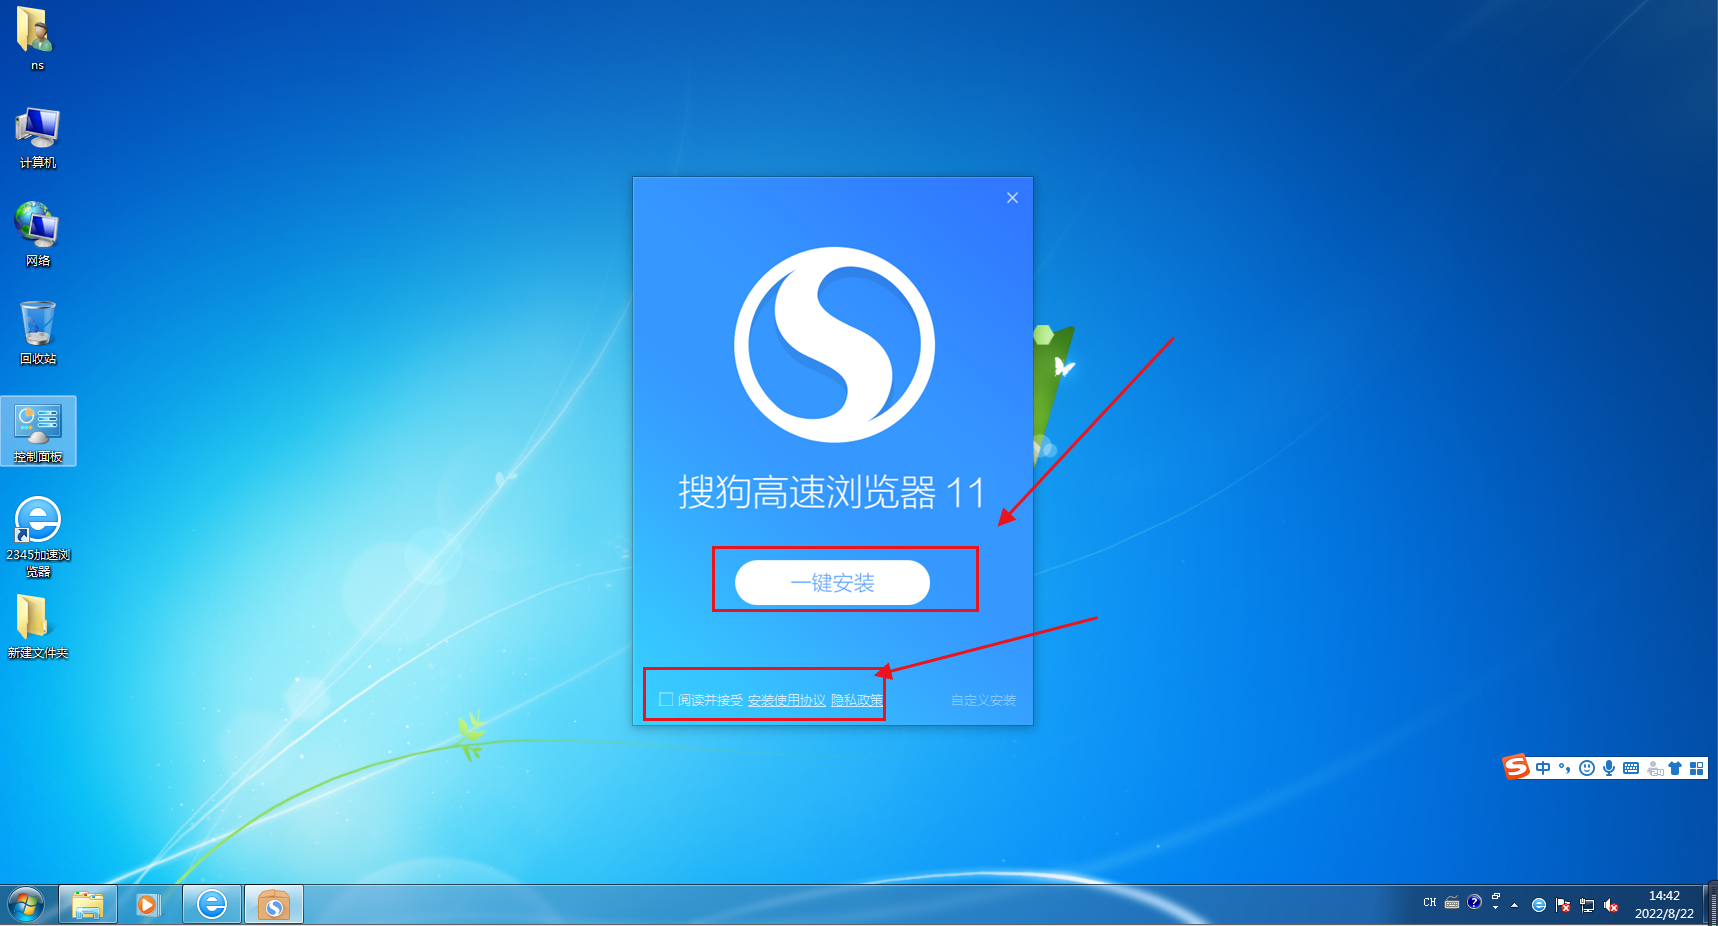Start voice input with the microphone icon
Image resolution: width=1718 pixels, height=926 pixels.
pos(1608,768)
